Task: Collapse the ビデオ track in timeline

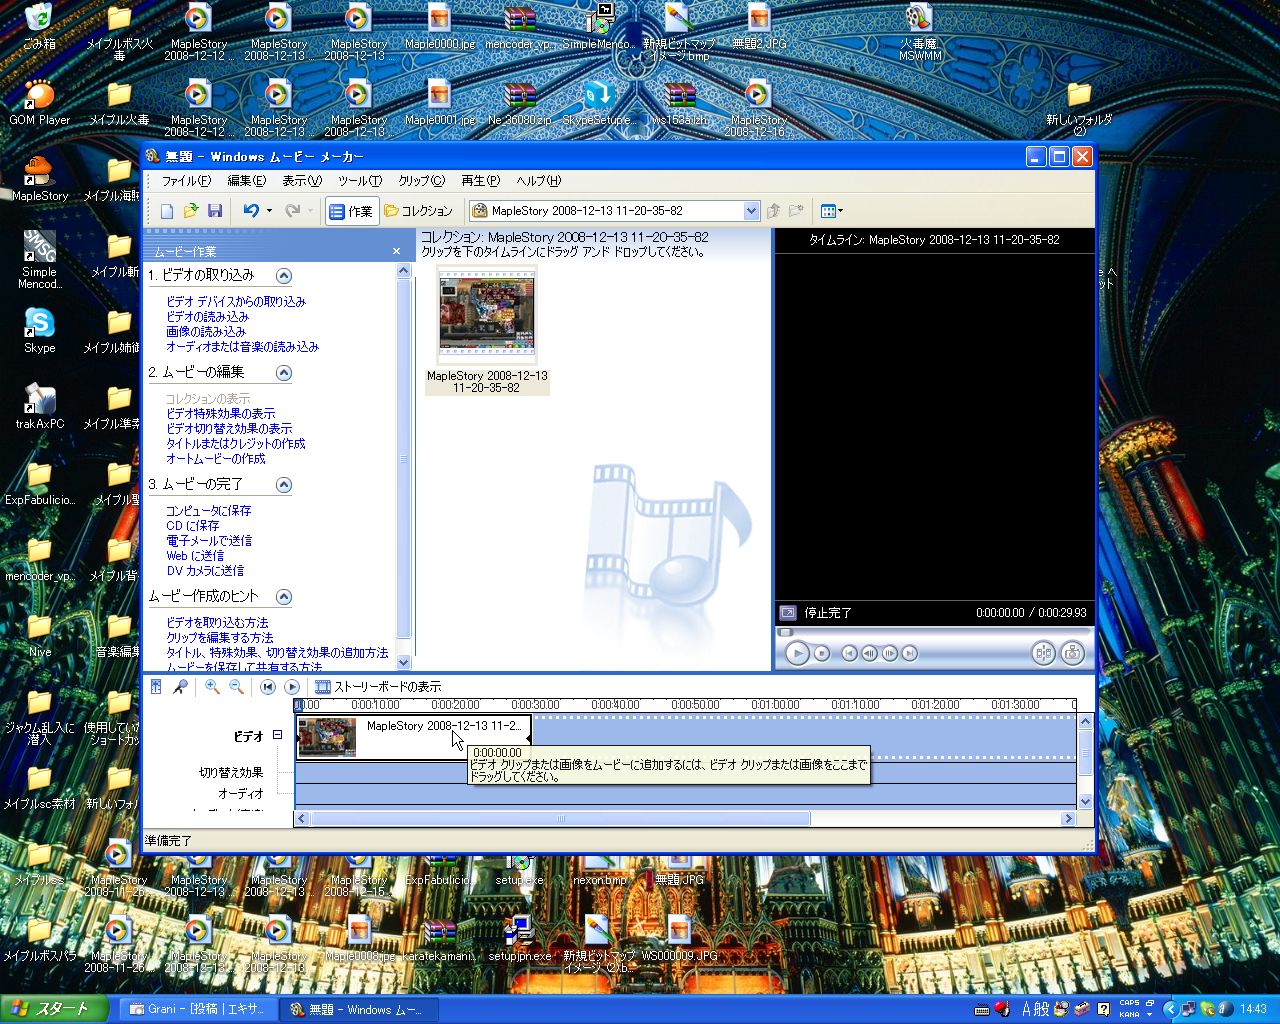Action: [278, 735]
